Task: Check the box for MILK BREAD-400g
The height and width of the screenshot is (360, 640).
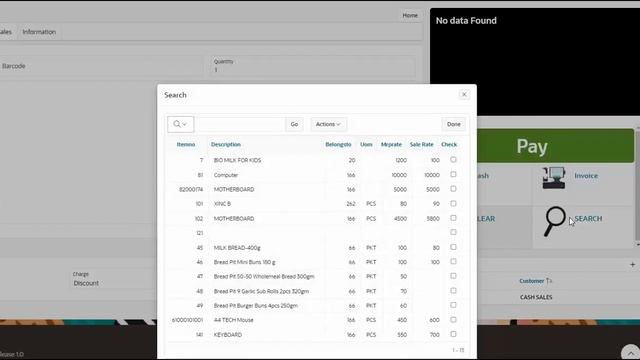Action: [x=453, y=247]
